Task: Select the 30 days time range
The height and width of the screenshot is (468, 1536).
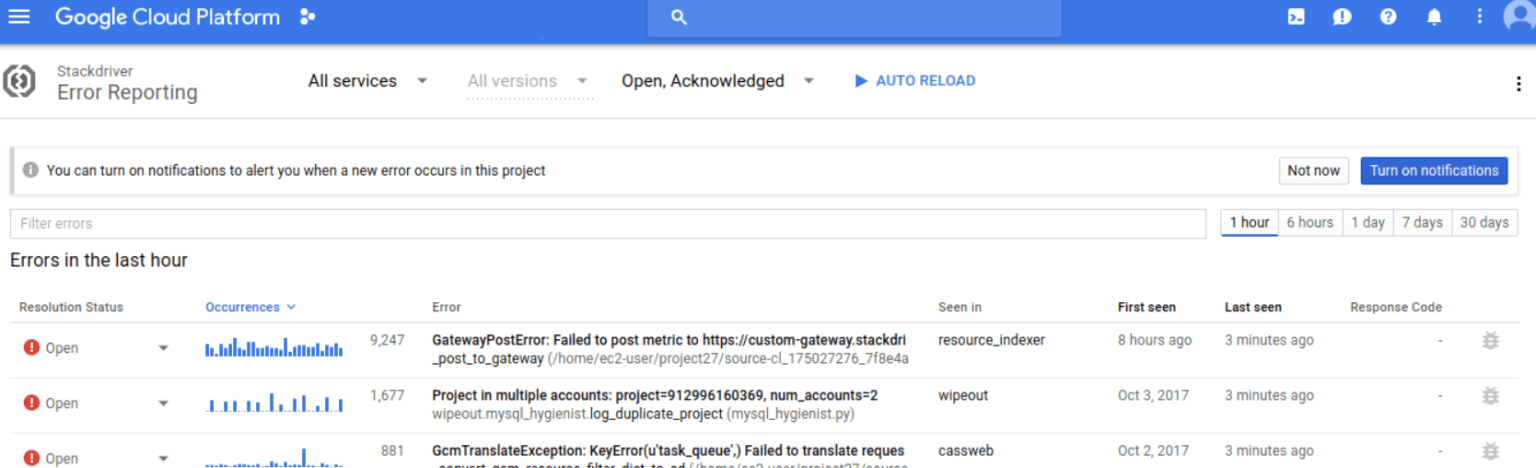Action: 1484,223
